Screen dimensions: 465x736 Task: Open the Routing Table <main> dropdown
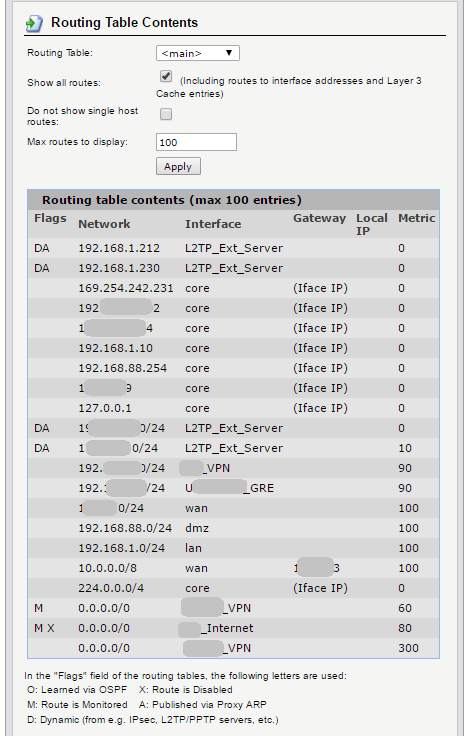(198, 53)
